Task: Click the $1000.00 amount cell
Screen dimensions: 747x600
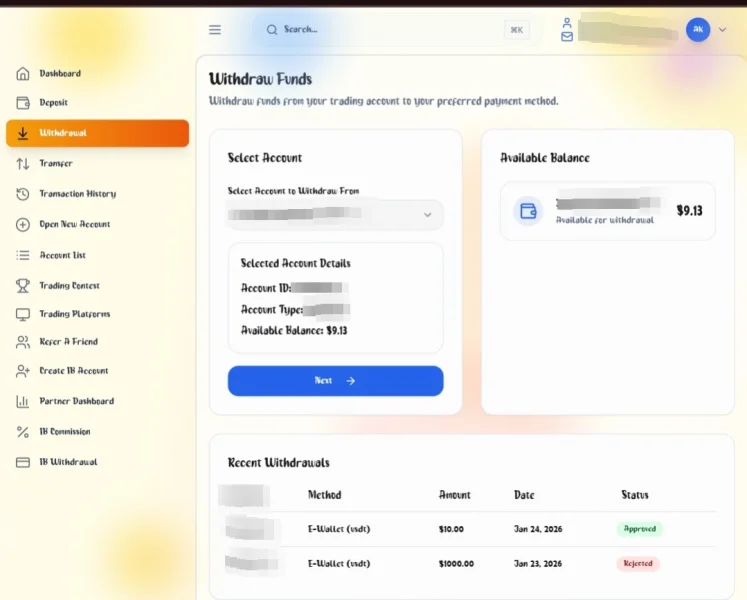Action: click(x=456, y=564)
